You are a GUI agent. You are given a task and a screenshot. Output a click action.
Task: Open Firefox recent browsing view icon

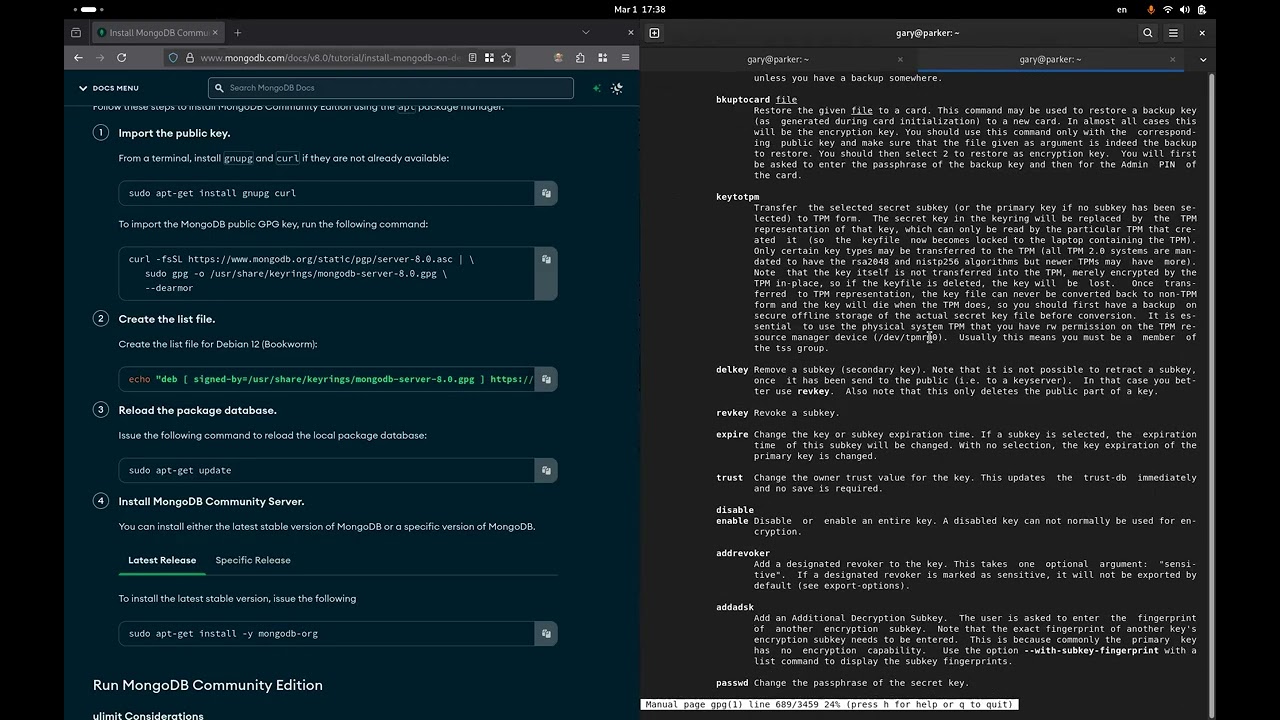[x=76, y=32]
